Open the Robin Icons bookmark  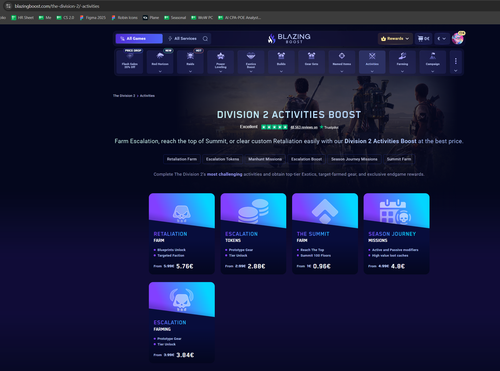pyautogui.click(x=124, y=18)
